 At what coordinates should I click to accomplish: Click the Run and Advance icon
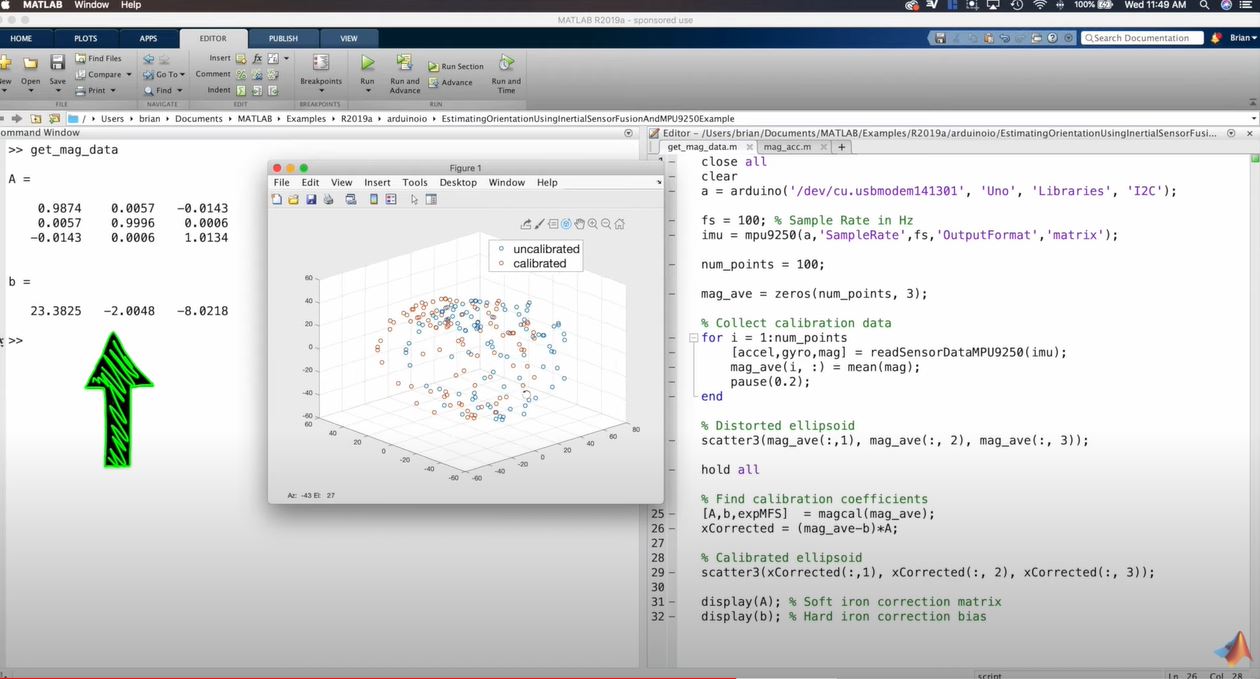click(404, 63)
